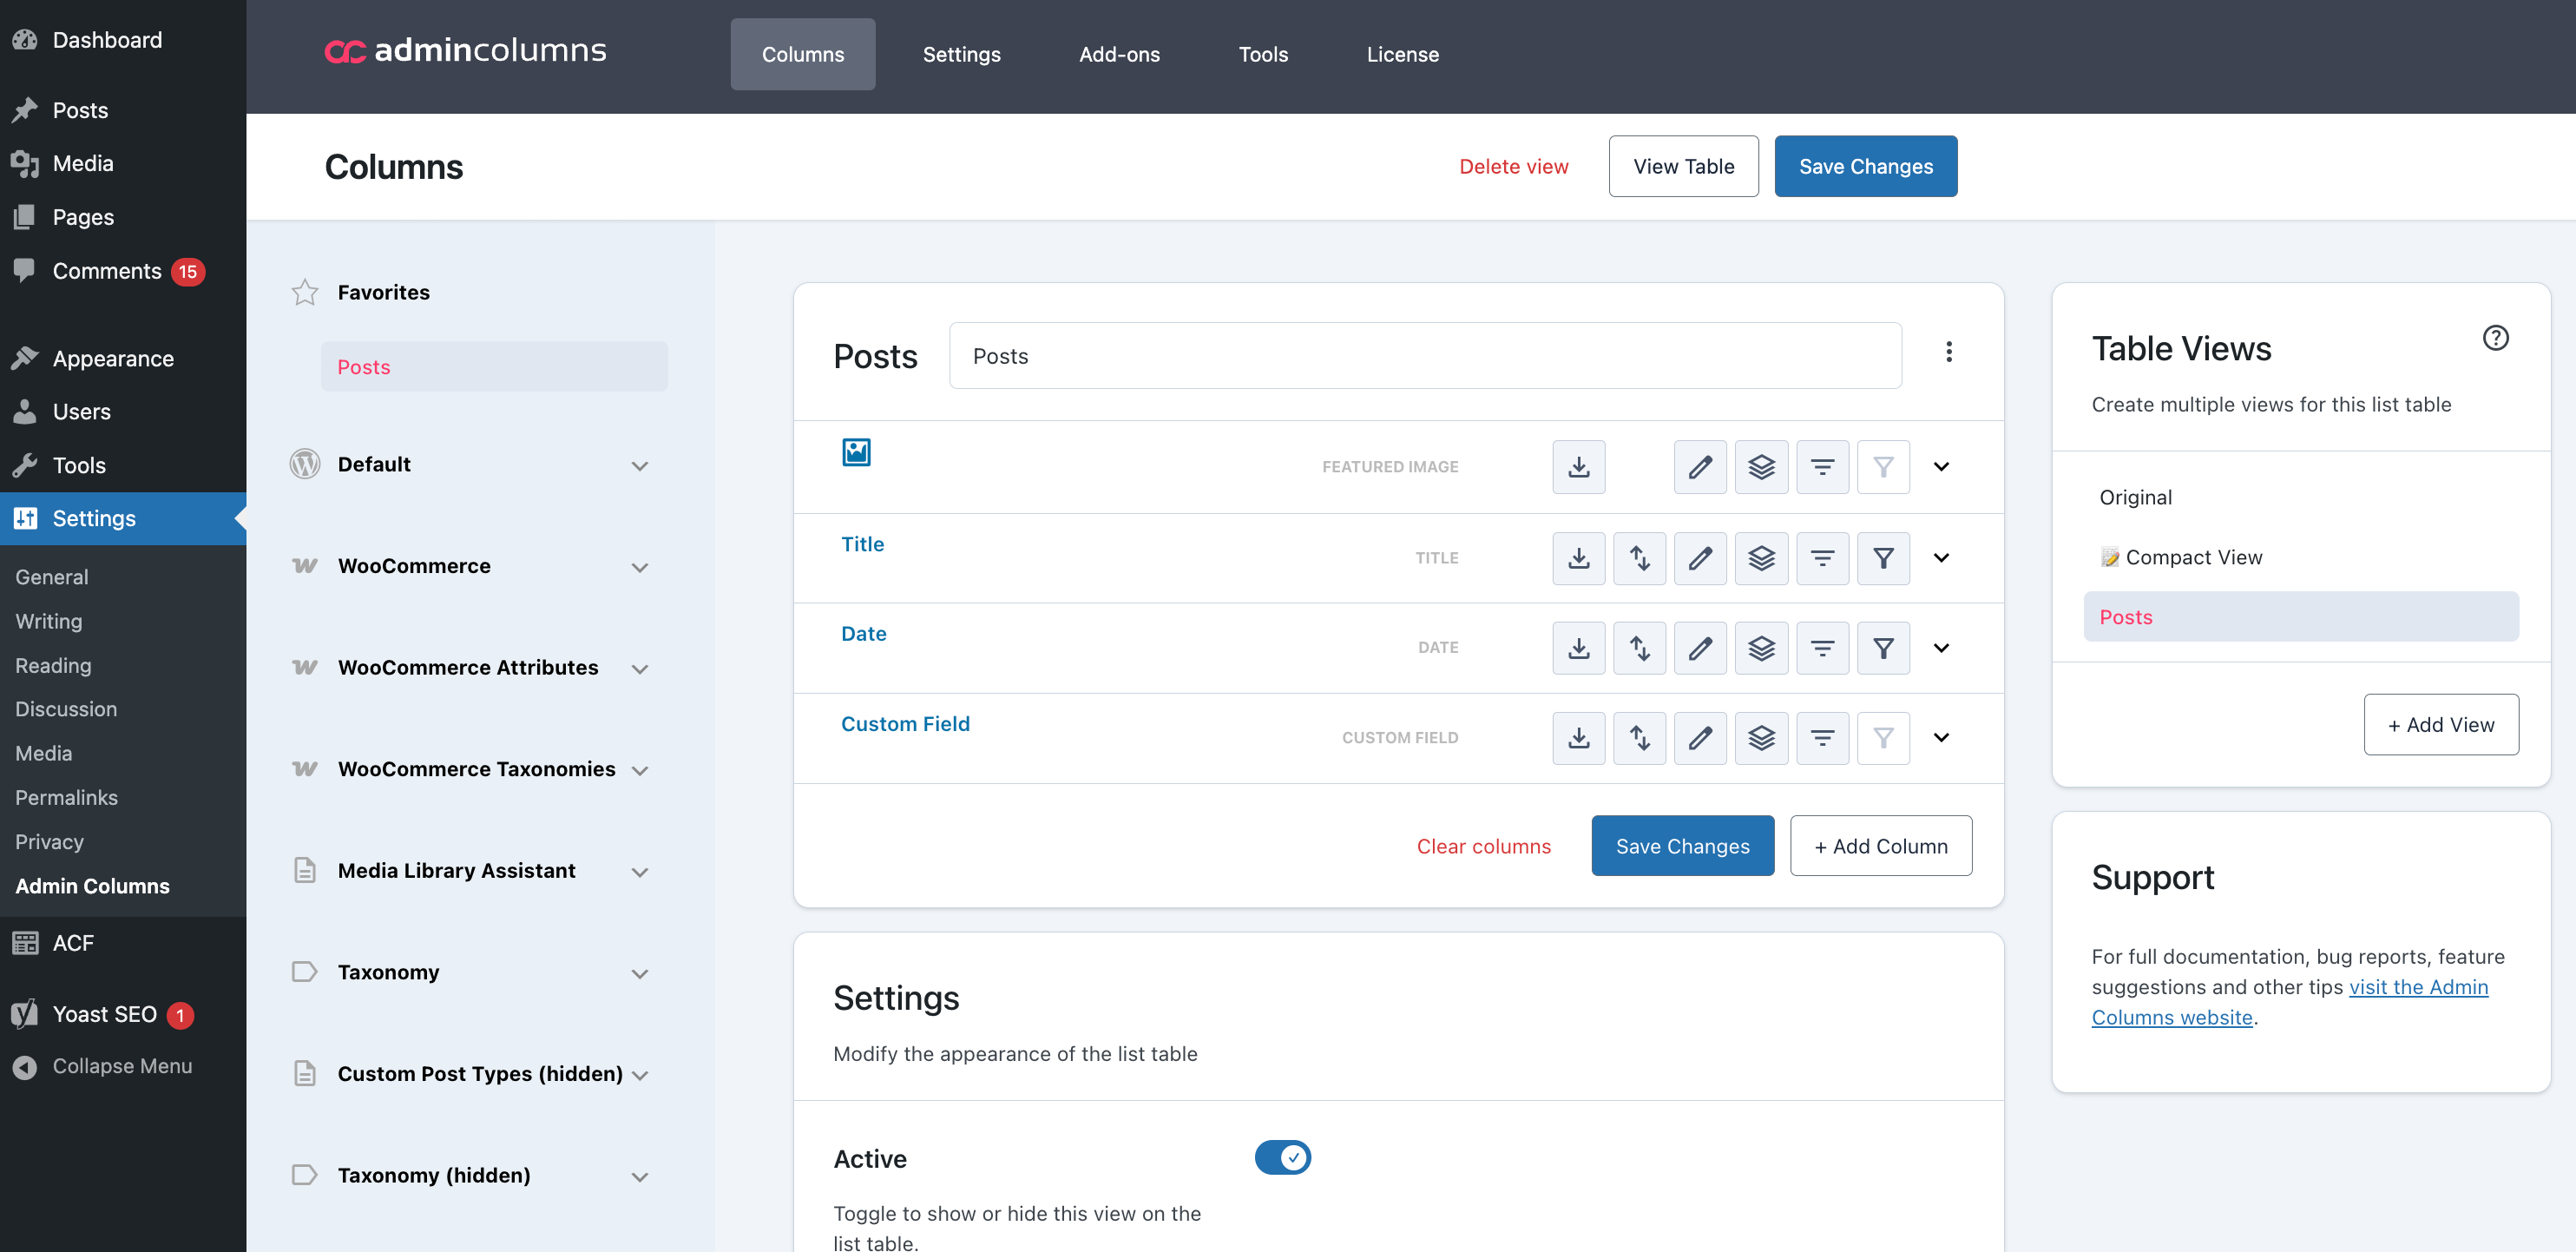Toggle the Active view switch
This screenshot has height=1252, width=2576.
pos(1282,1157)
